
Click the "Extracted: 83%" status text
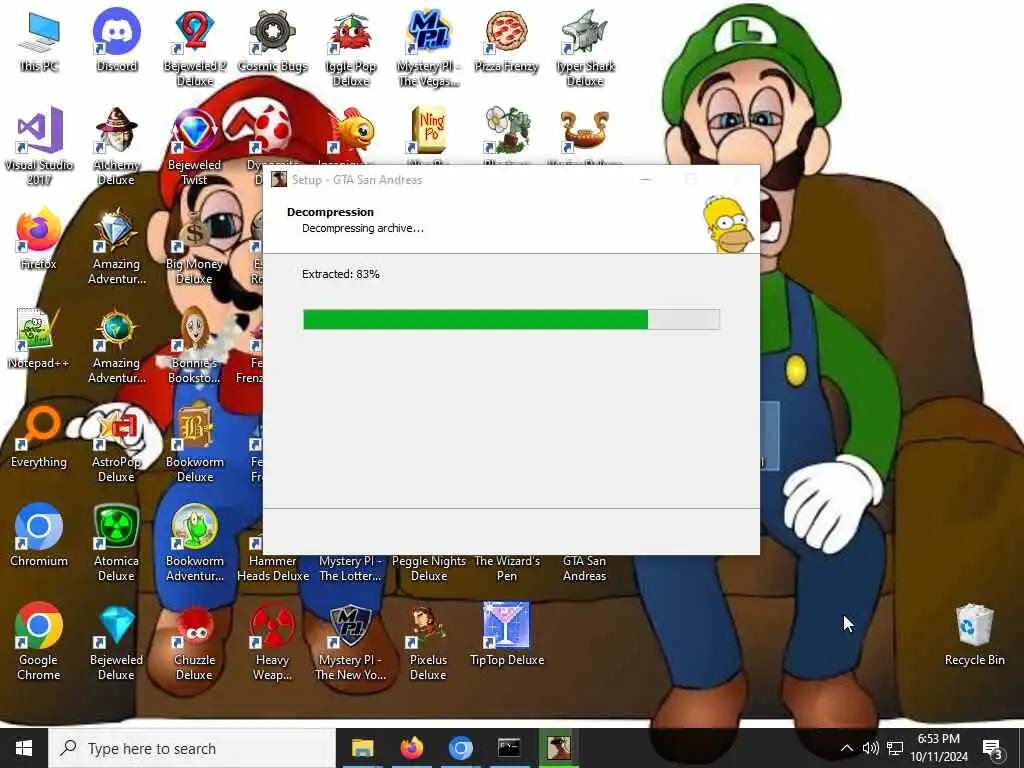(x=340, y=274)
